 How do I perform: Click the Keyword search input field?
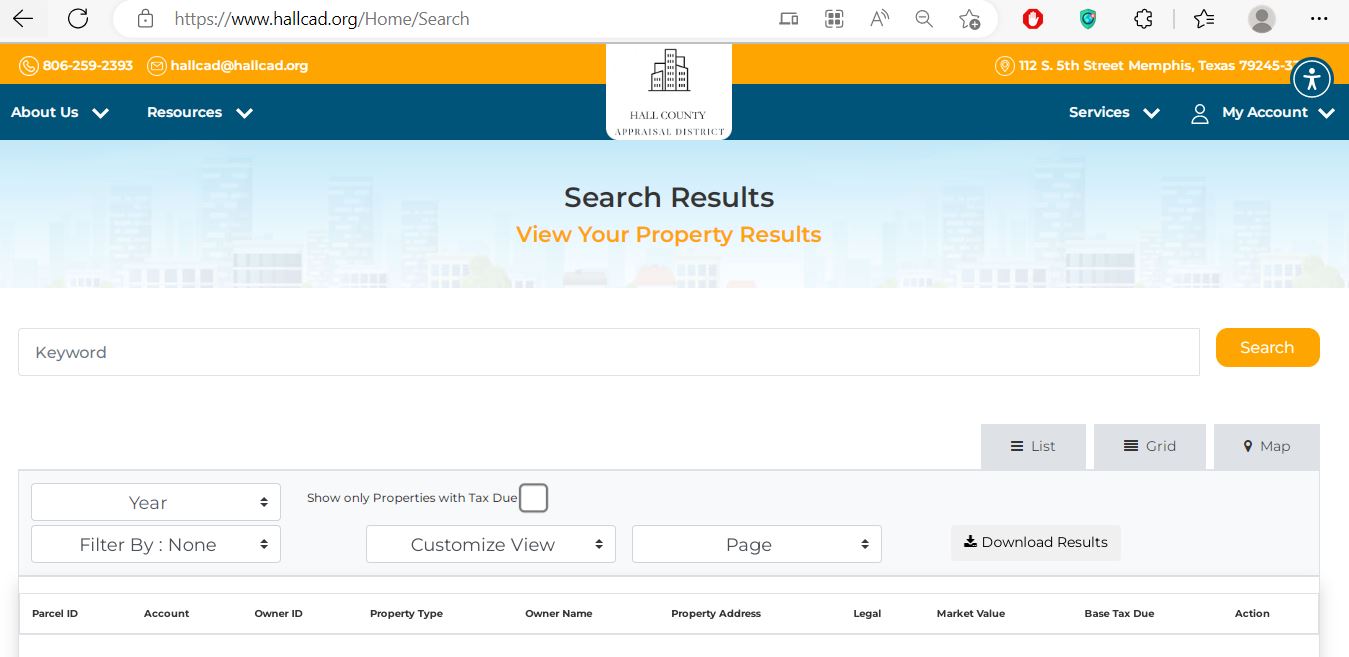click(x=608, y=352)
